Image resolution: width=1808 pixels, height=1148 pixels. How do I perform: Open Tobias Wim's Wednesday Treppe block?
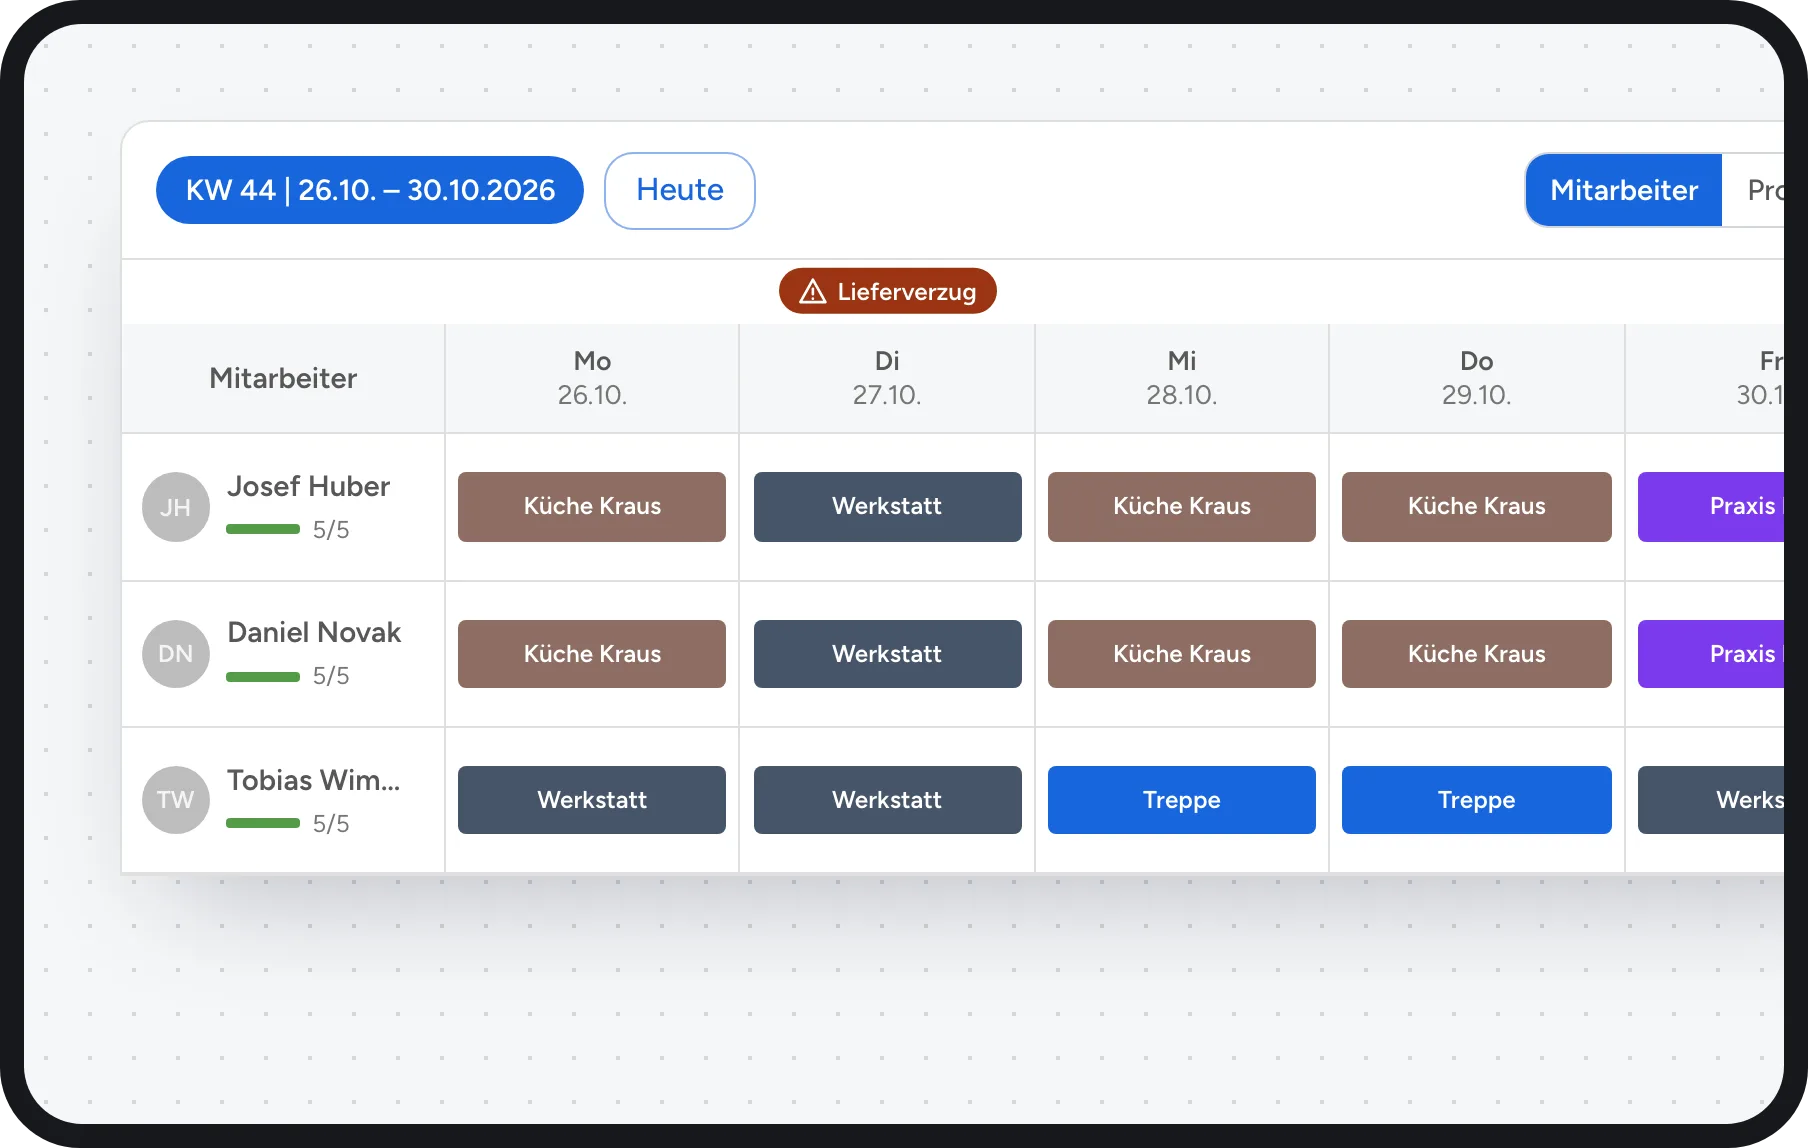pos(1182,800)
